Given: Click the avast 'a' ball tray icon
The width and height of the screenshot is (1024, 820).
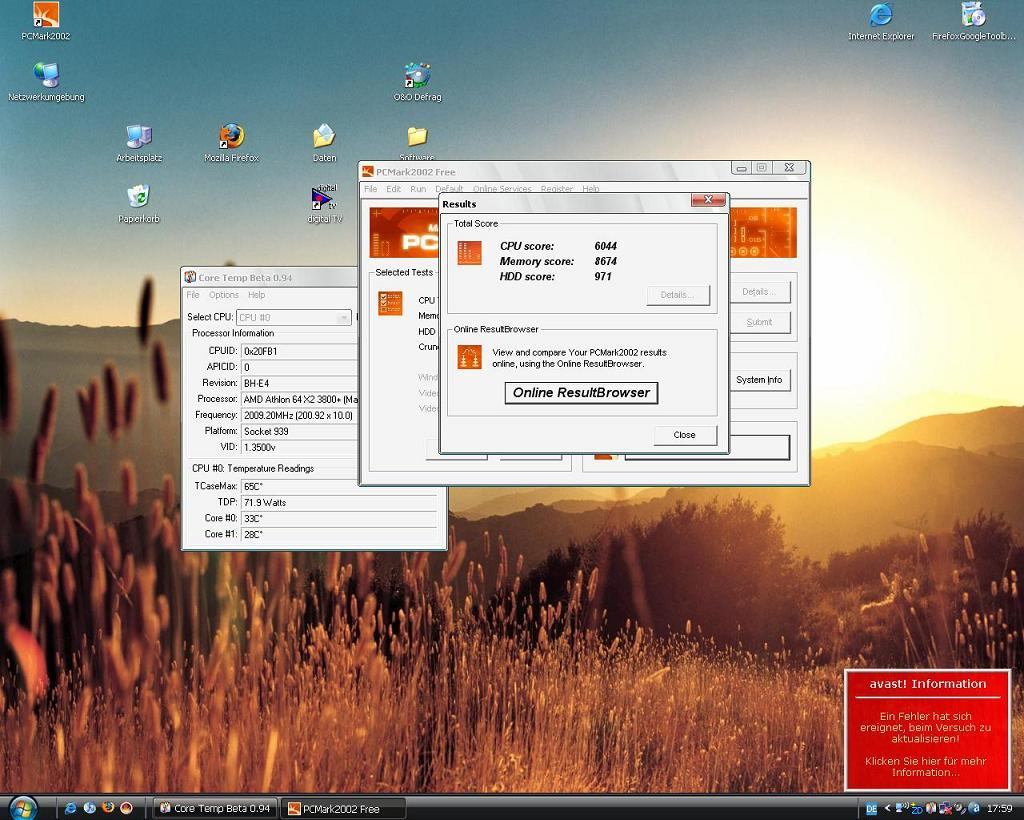Looking at the screenshot, I should pos(974,809).
